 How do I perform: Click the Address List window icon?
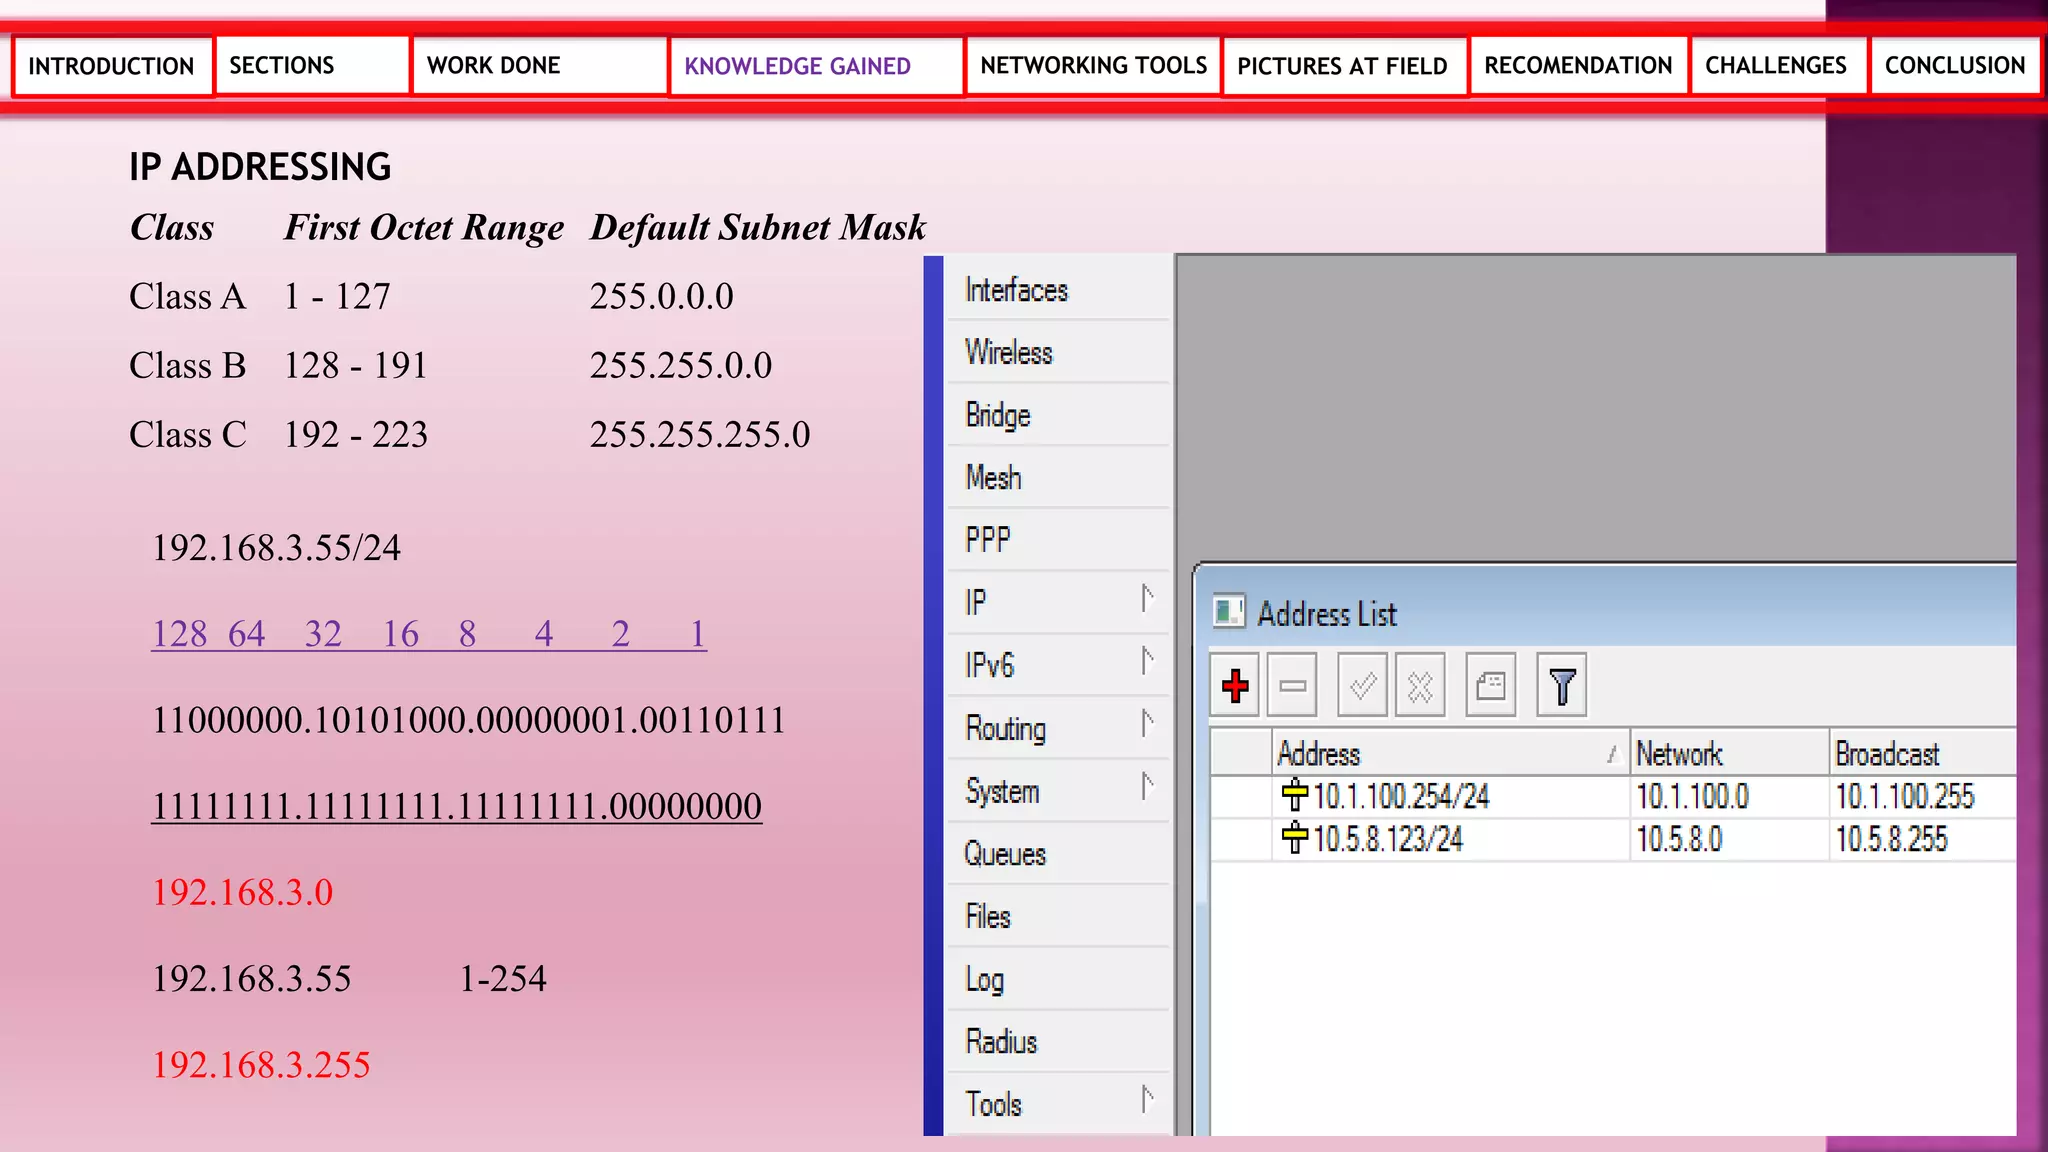click(1228, 611)
